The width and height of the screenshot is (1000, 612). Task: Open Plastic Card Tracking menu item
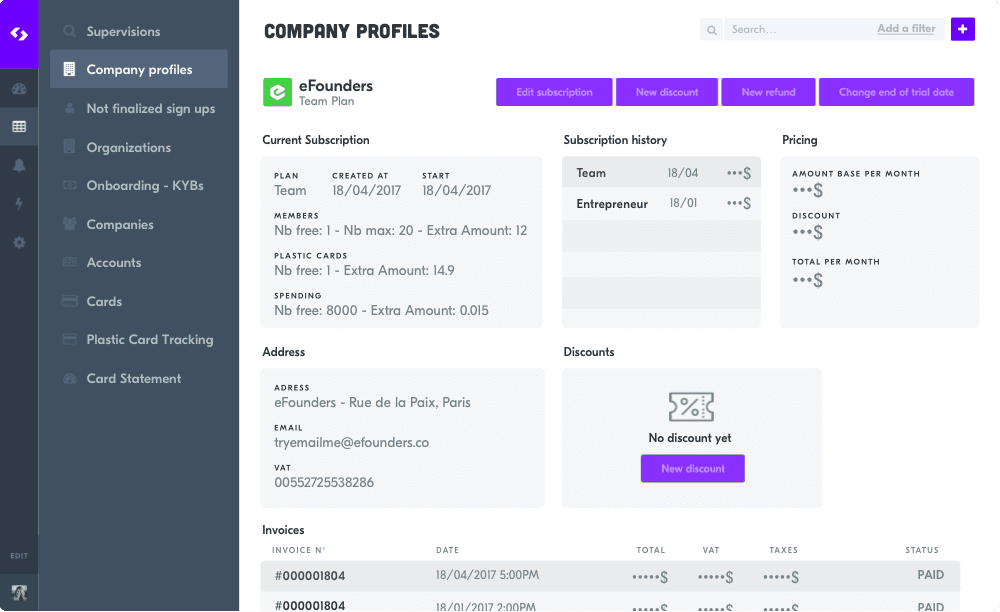(x=150, y=340)
